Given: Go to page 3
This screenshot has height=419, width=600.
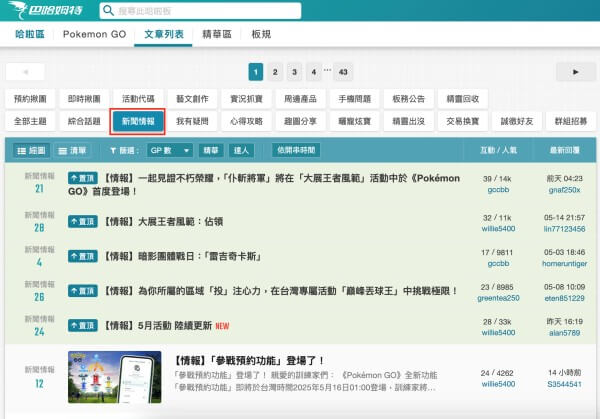Looking at the screenshot, I should 294,72.
